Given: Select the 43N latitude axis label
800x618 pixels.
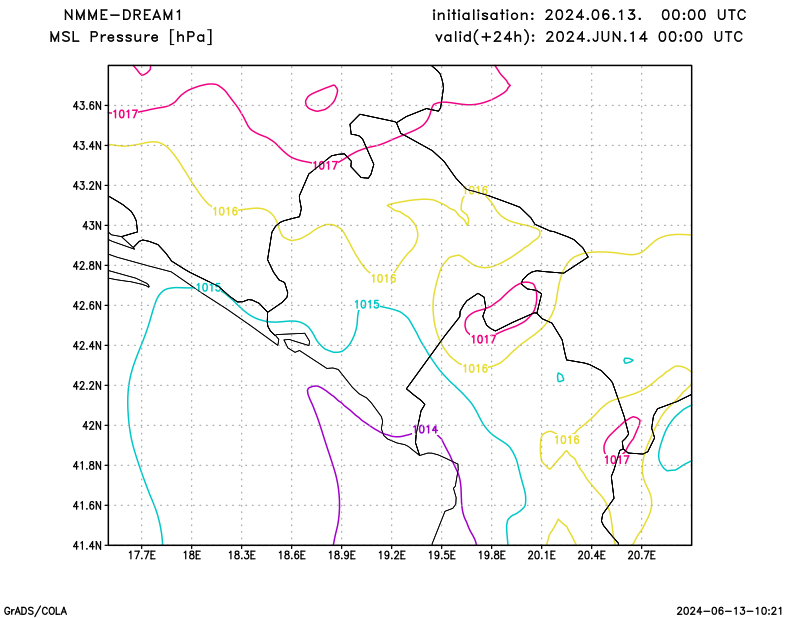Looking at the screenshot, I should [x=92, y=226].
